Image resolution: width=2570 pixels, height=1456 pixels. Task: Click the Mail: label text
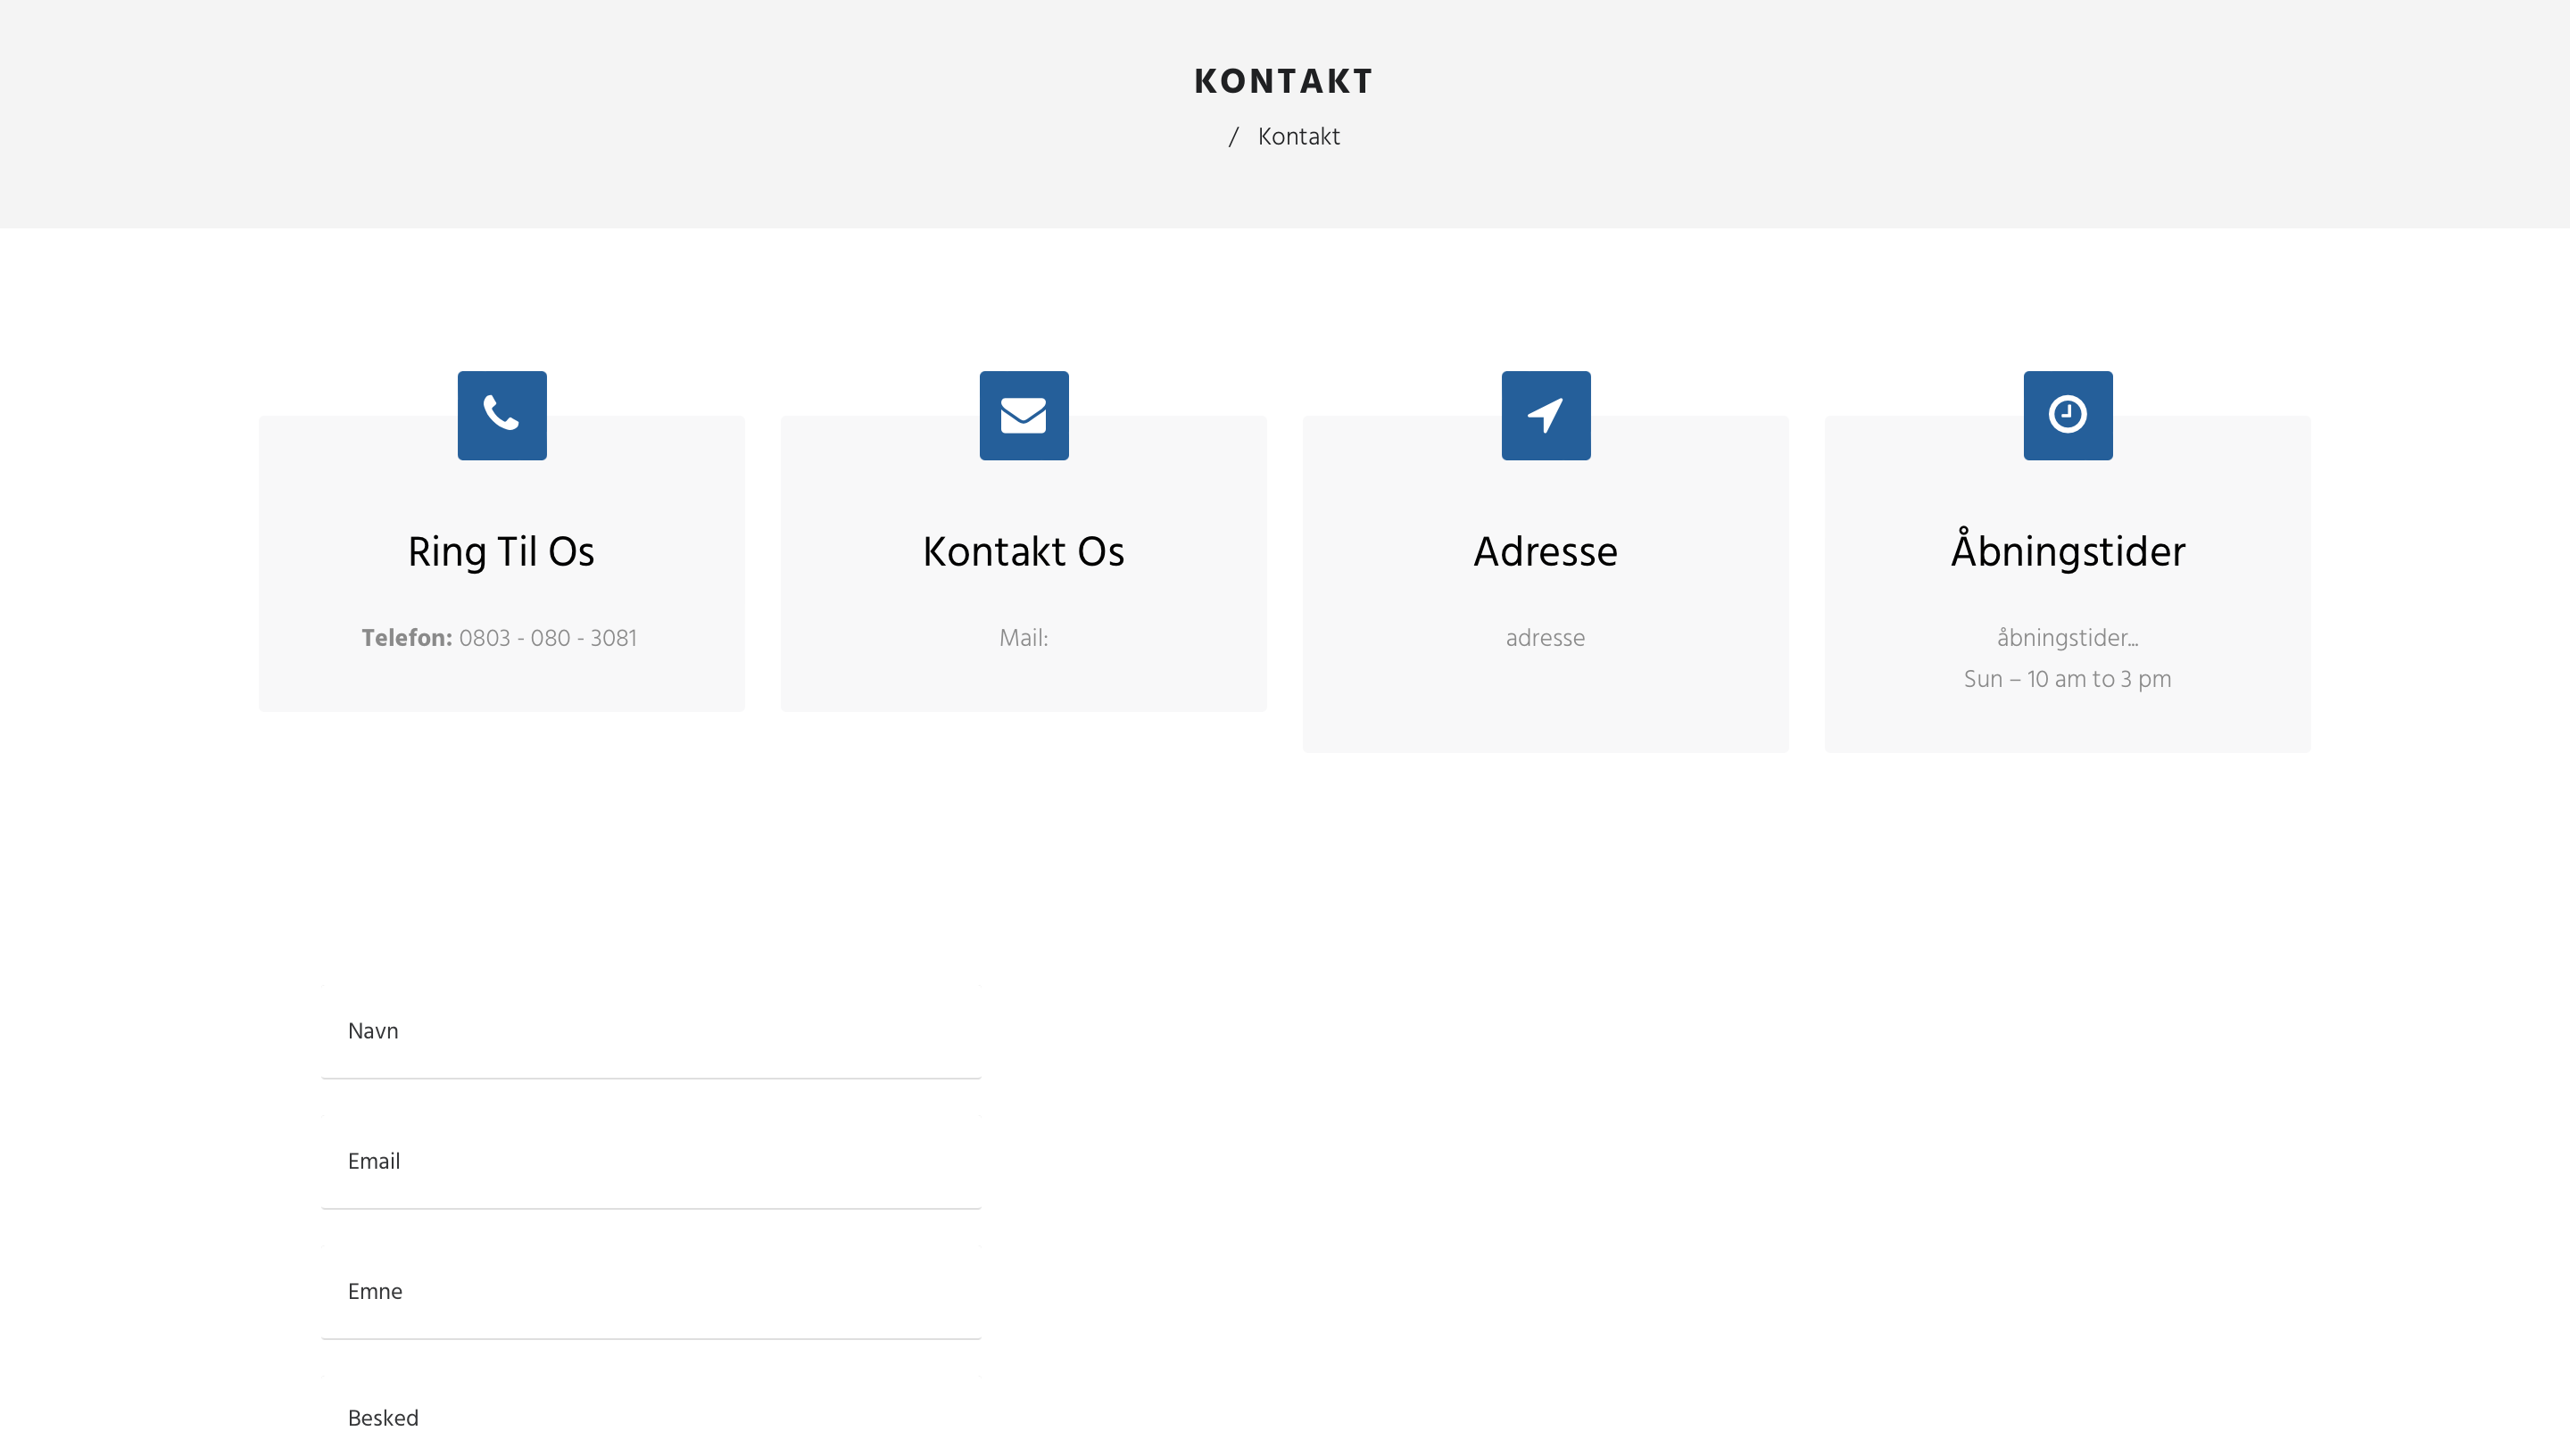click(x=1023, y=638)
